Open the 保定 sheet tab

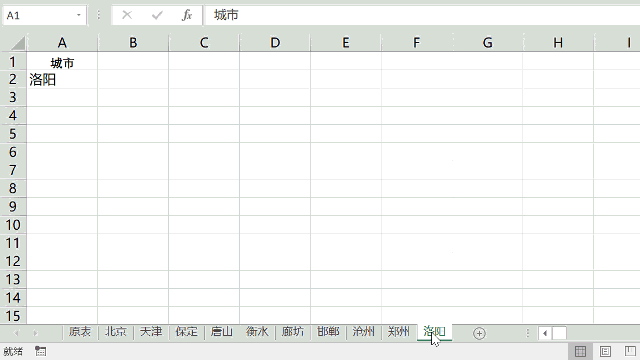coord(187,332)
